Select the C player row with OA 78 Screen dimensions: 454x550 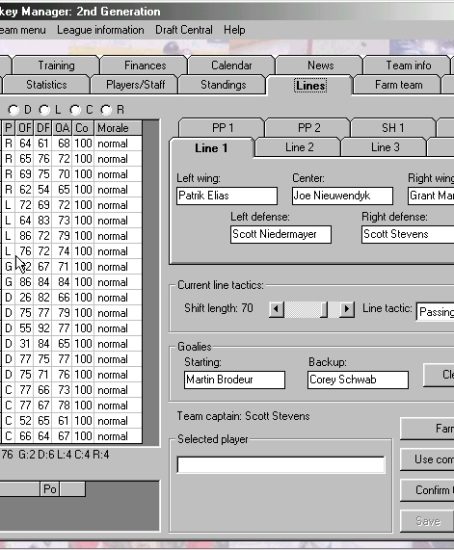(72, 406)
